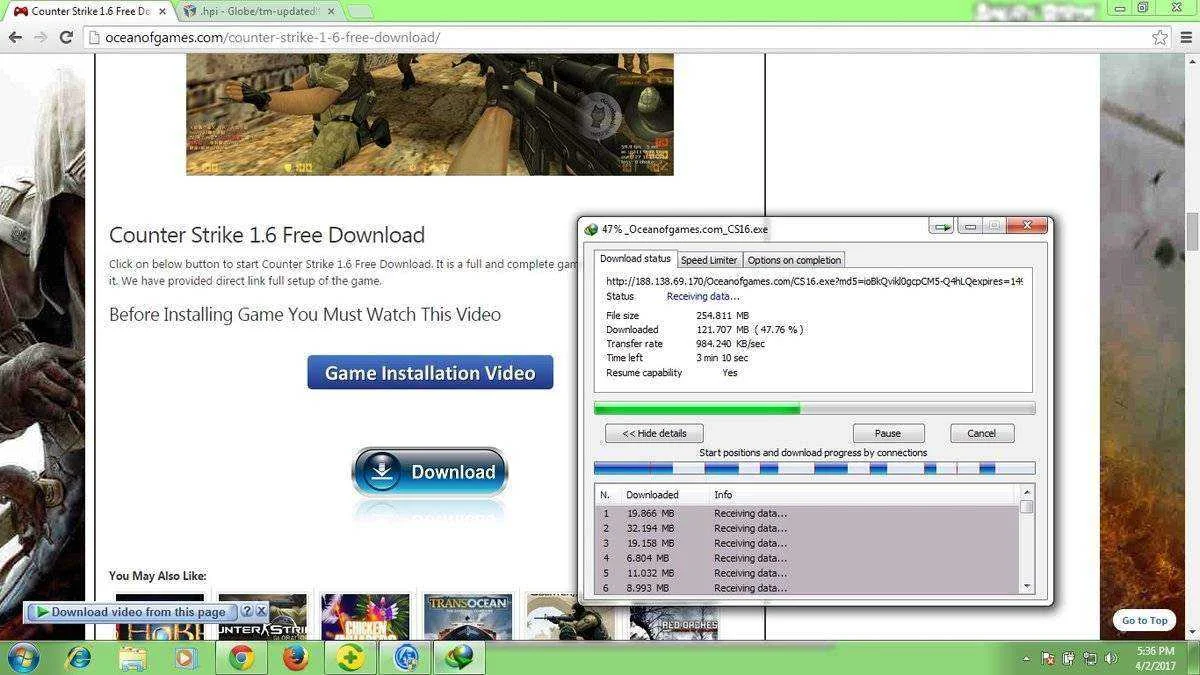Viewport: 1200px width, 675px height.
Task: Click the IDM minimize-to-tray green arrow button
Action: point(940,227)
